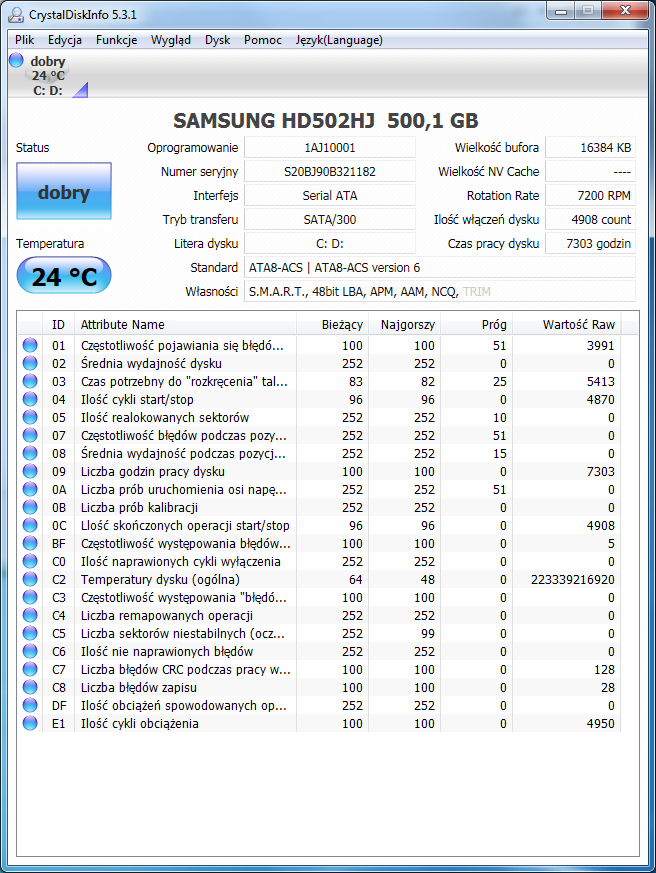Select row Liczba błędów zapisu
656x873 pixels.
coord(320,688)
